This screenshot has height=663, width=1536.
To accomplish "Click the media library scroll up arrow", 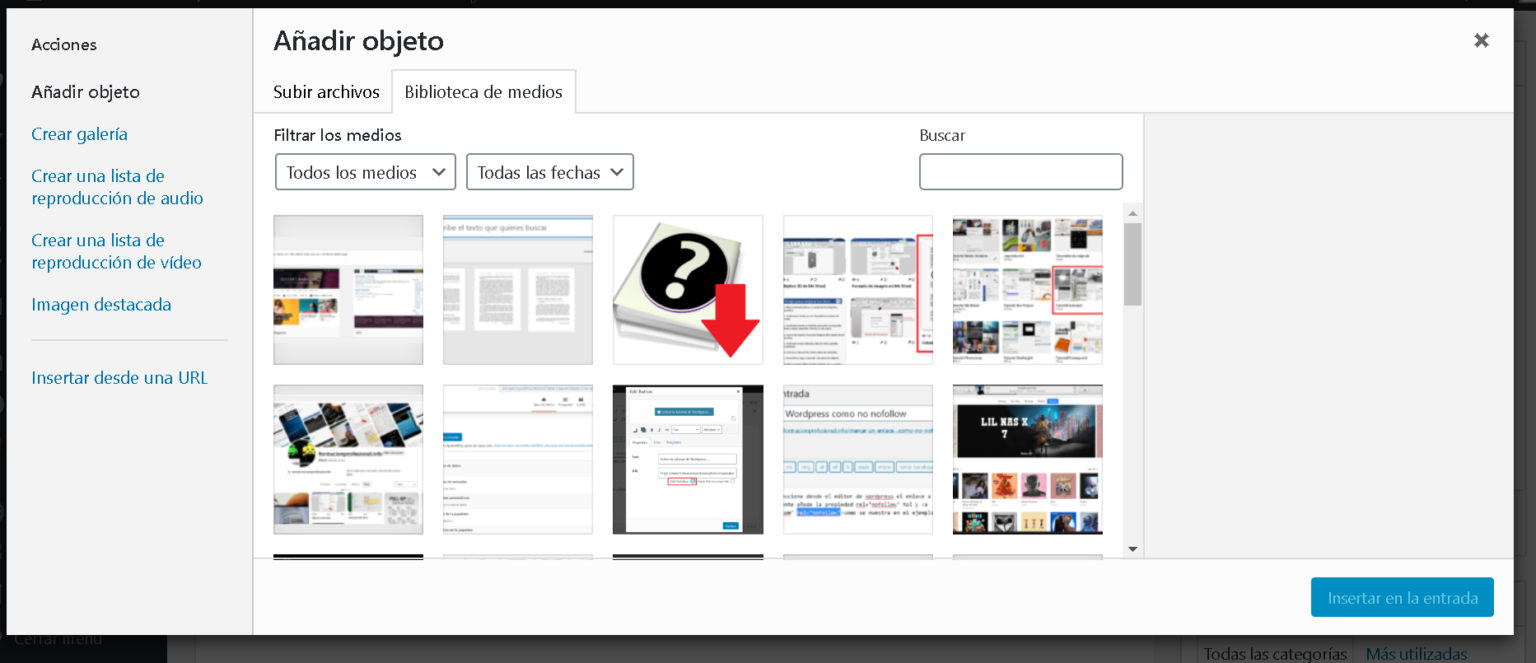I will [x=1133, y=213].
